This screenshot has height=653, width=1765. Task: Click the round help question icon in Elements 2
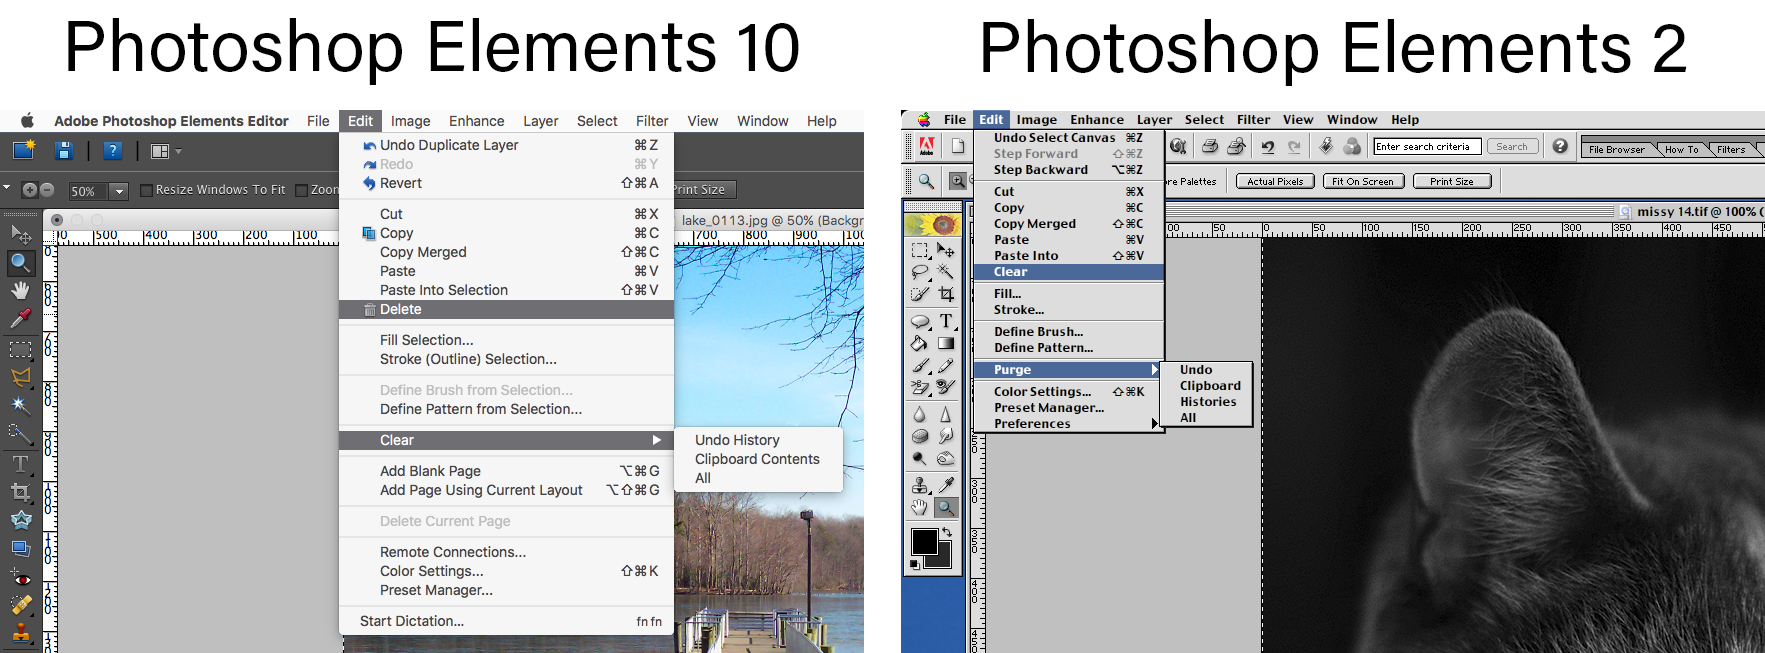[x=1560, y=146]
